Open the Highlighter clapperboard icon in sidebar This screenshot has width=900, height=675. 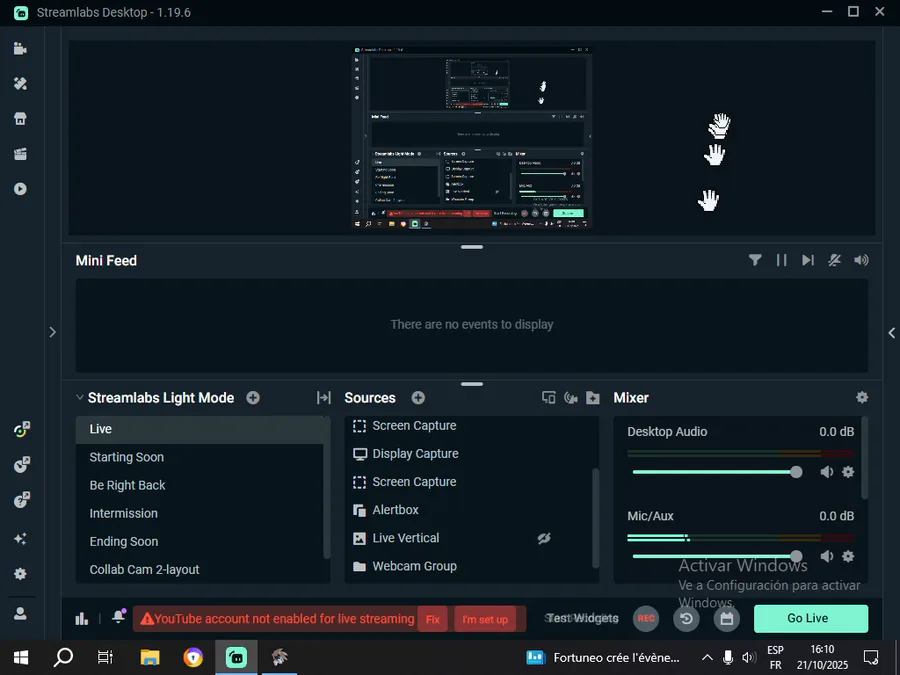(x=20, y=154)
